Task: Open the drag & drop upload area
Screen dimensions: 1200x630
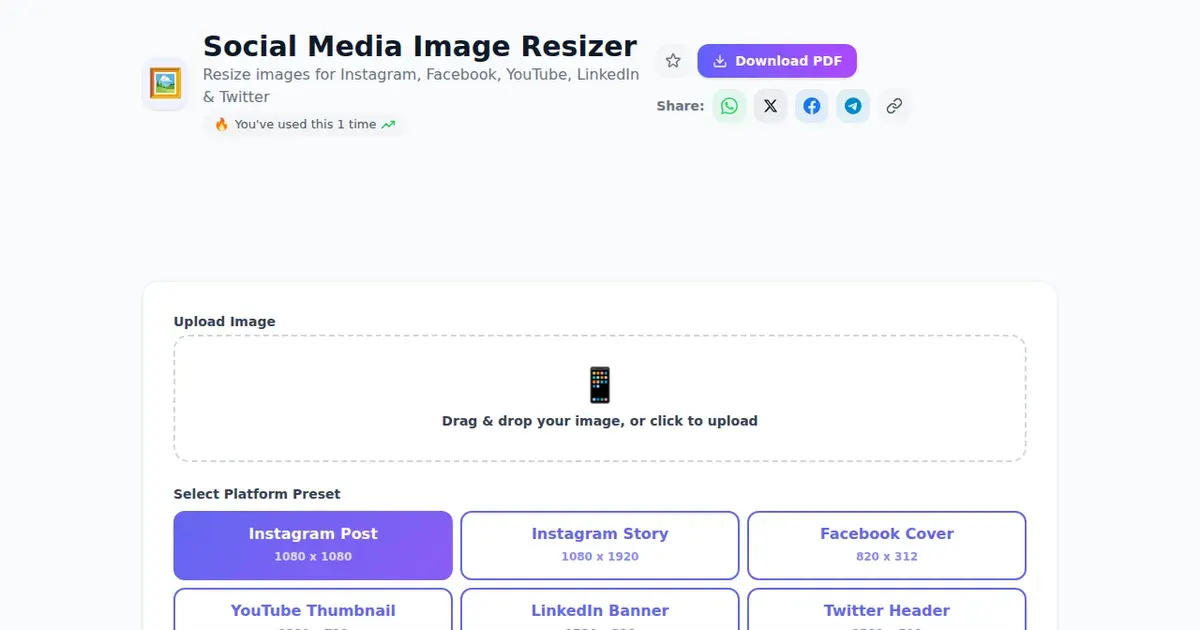Action: pyautogui.click(x=600, y=398)
